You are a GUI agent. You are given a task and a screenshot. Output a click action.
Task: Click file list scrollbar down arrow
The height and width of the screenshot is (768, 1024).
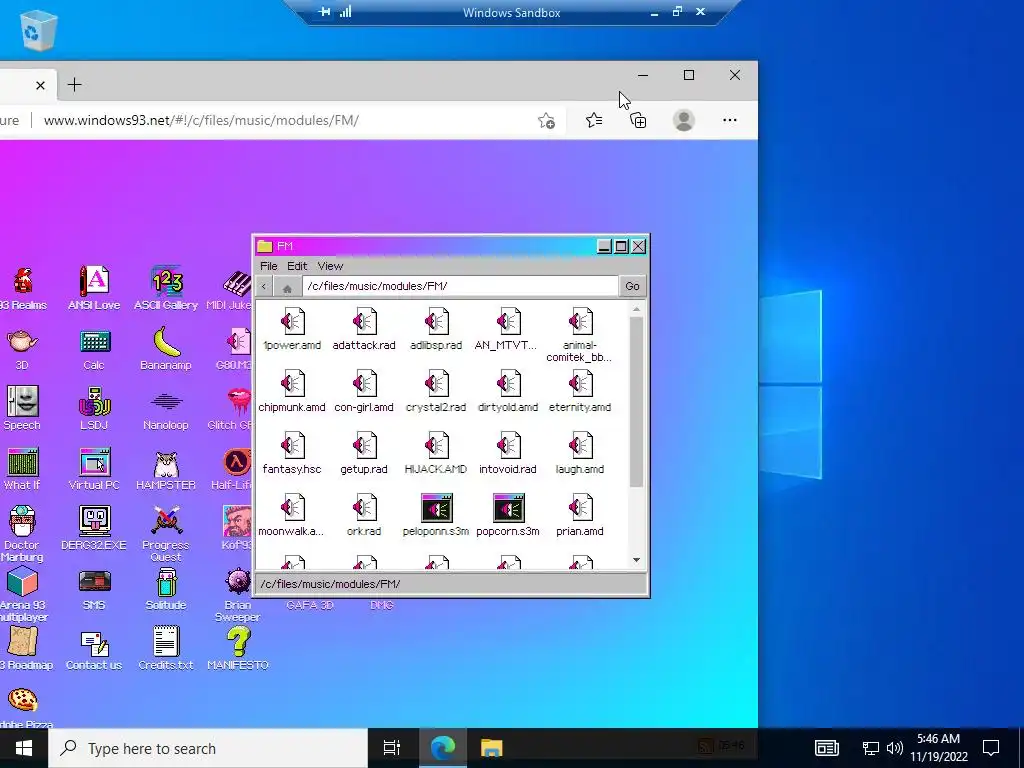[637, 560]
